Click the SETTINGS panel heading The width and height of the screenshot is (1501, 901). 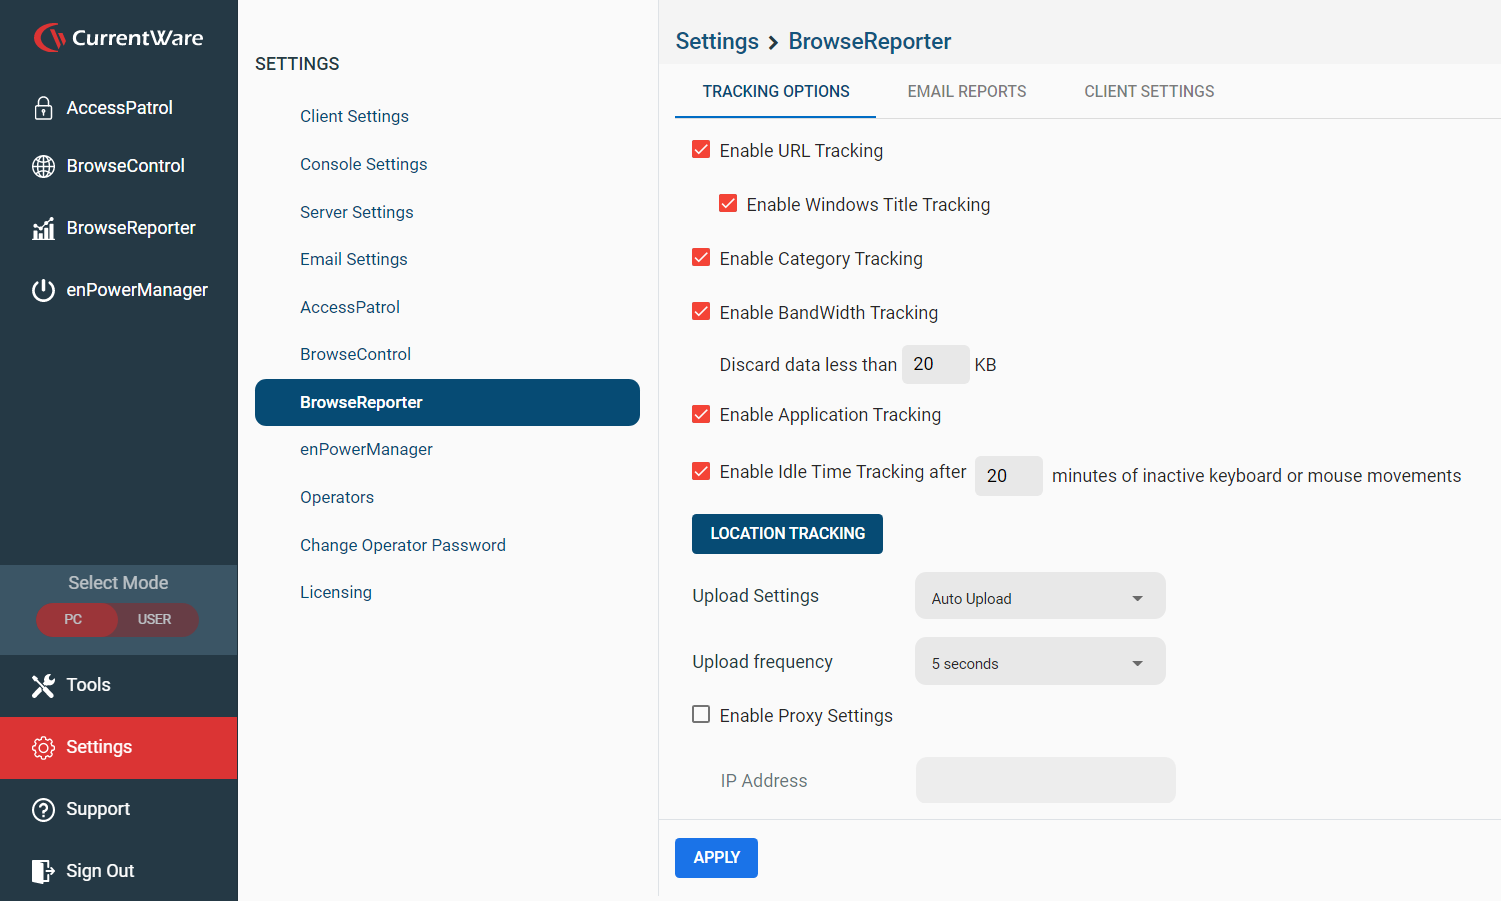click(297, 64)
